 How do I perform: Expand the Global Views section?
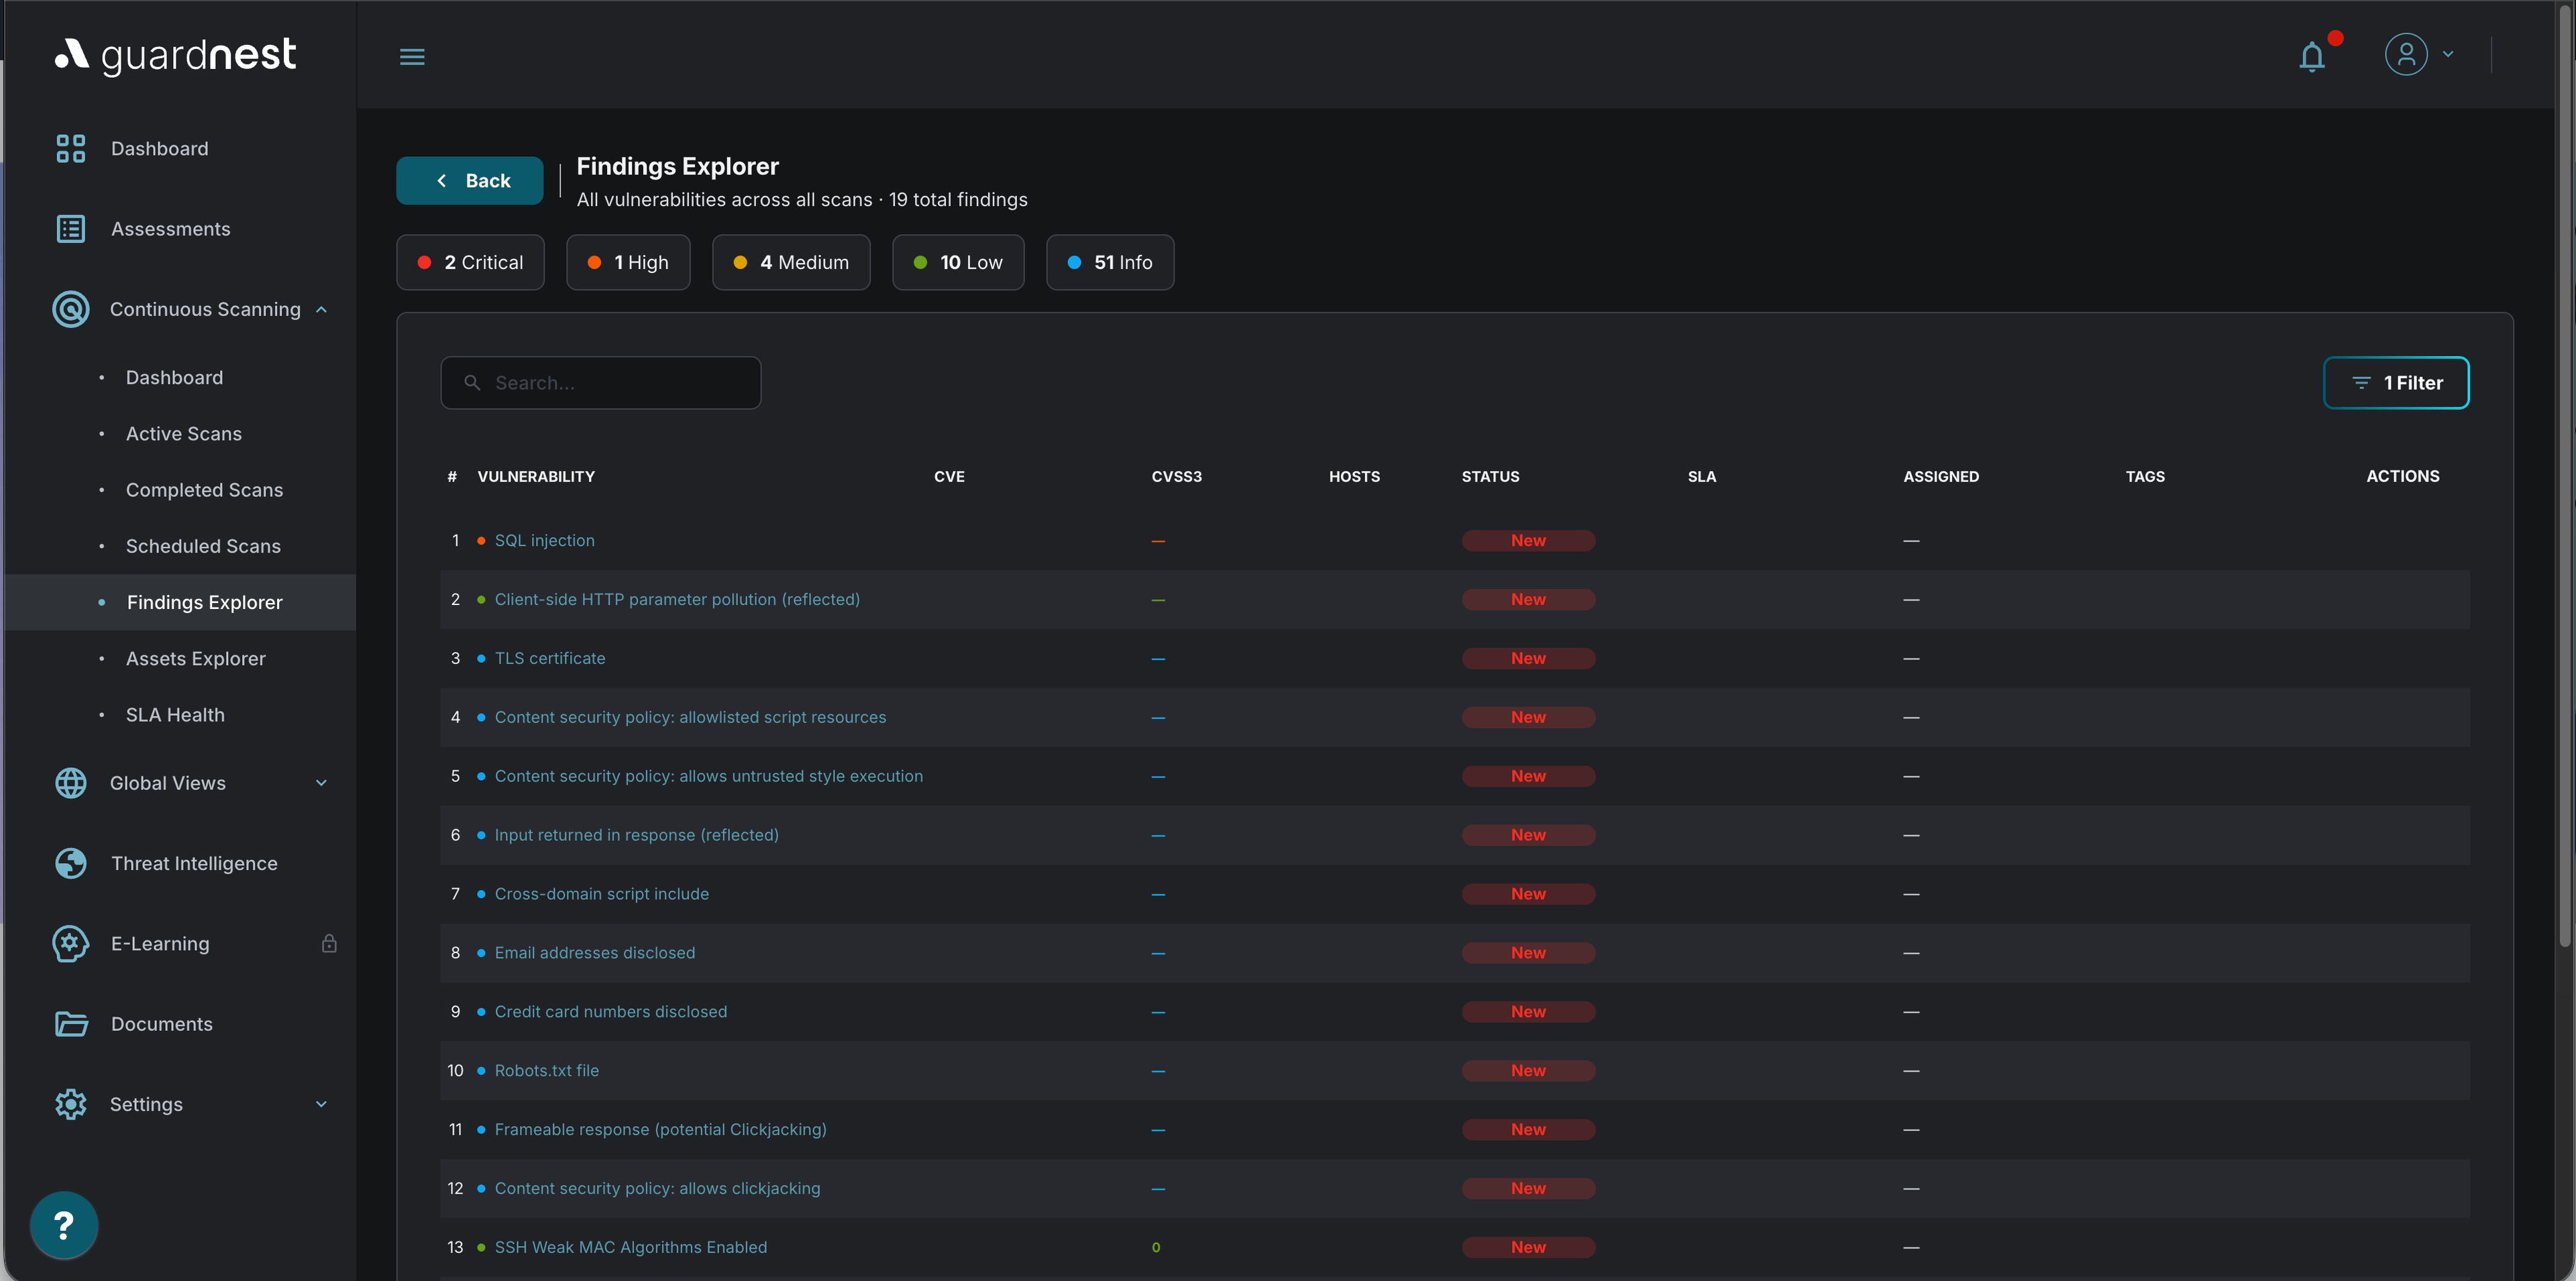coord(321,783)
